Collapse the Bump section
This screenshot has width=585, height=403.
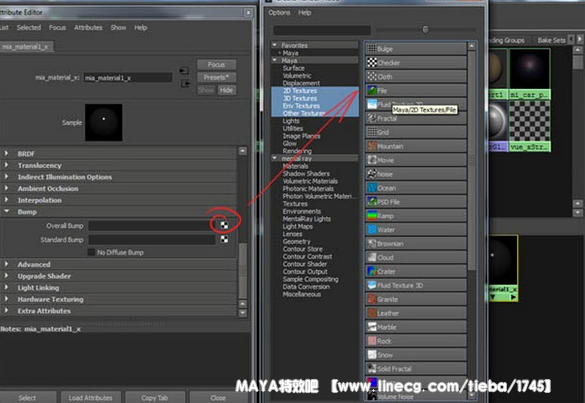(x=6, y=211)
